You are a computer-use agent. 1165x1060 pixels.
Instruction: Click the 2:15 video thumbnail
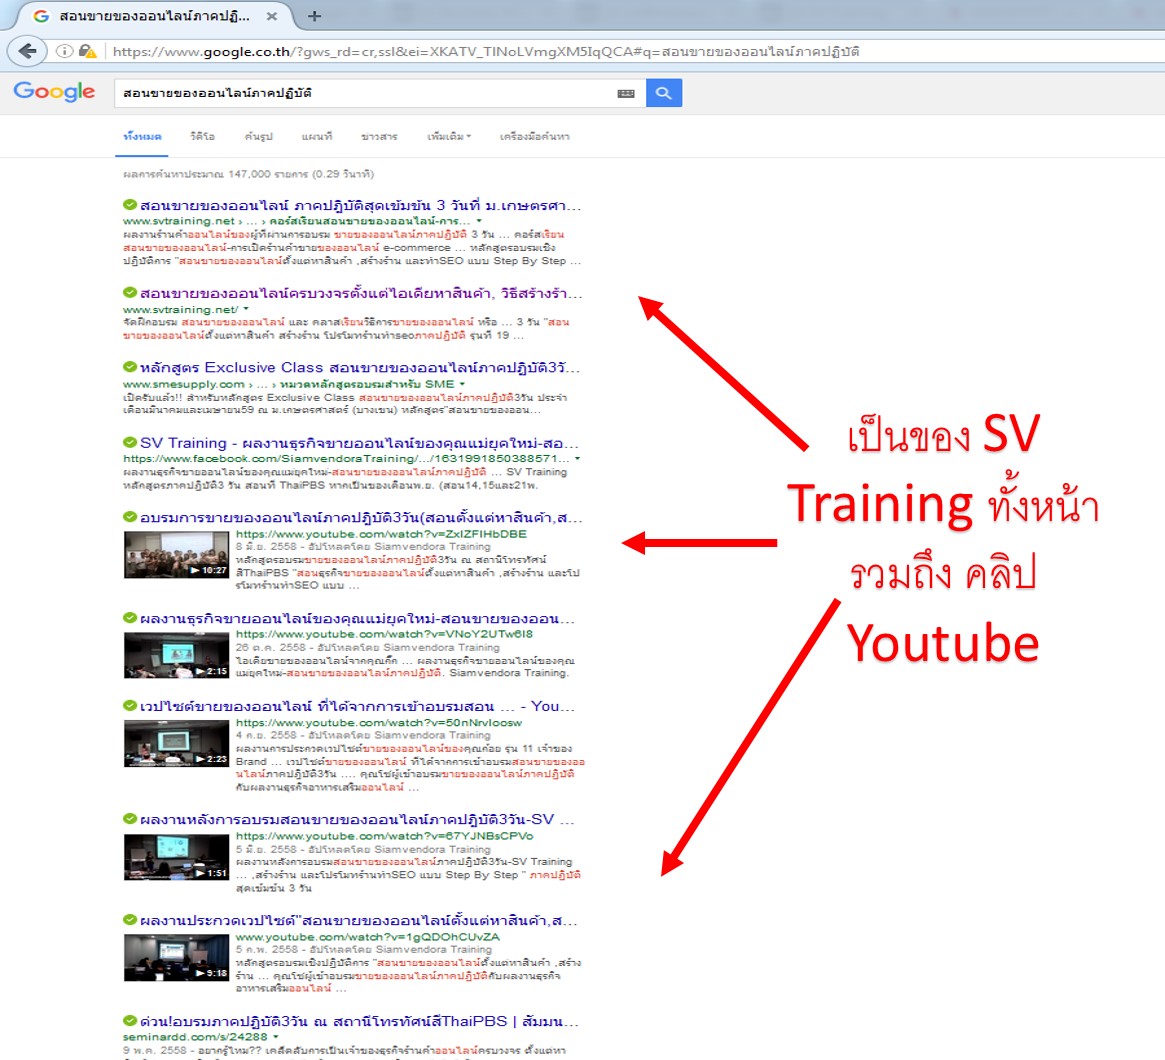(x=176, y=655)
